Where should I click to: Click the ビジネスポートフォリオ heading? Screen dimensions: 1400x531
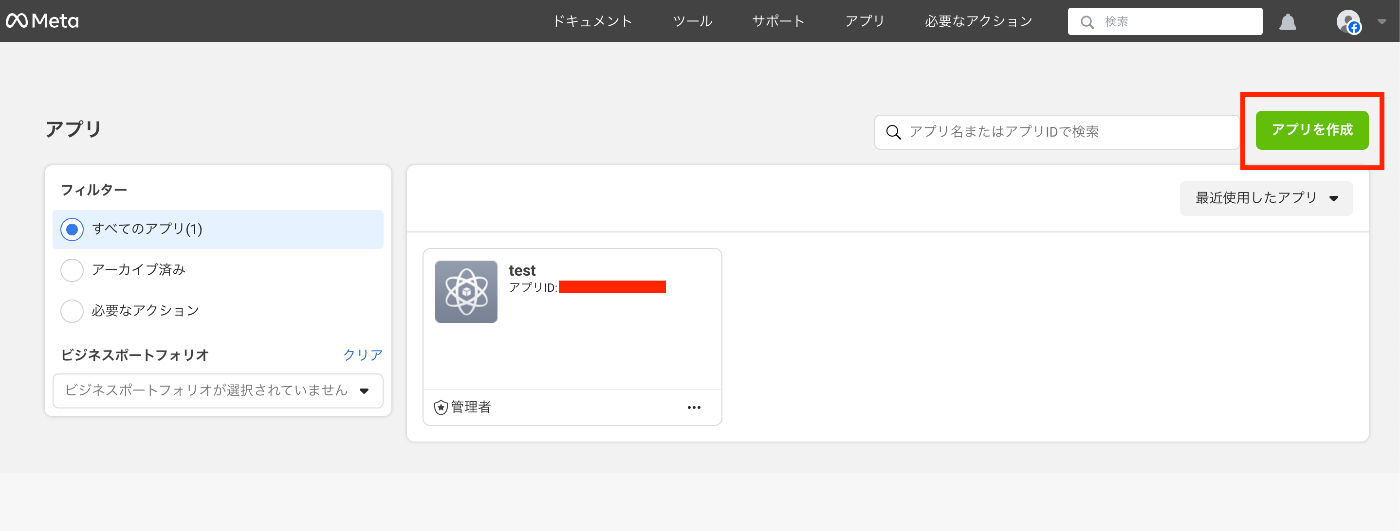tap(134, 355)
